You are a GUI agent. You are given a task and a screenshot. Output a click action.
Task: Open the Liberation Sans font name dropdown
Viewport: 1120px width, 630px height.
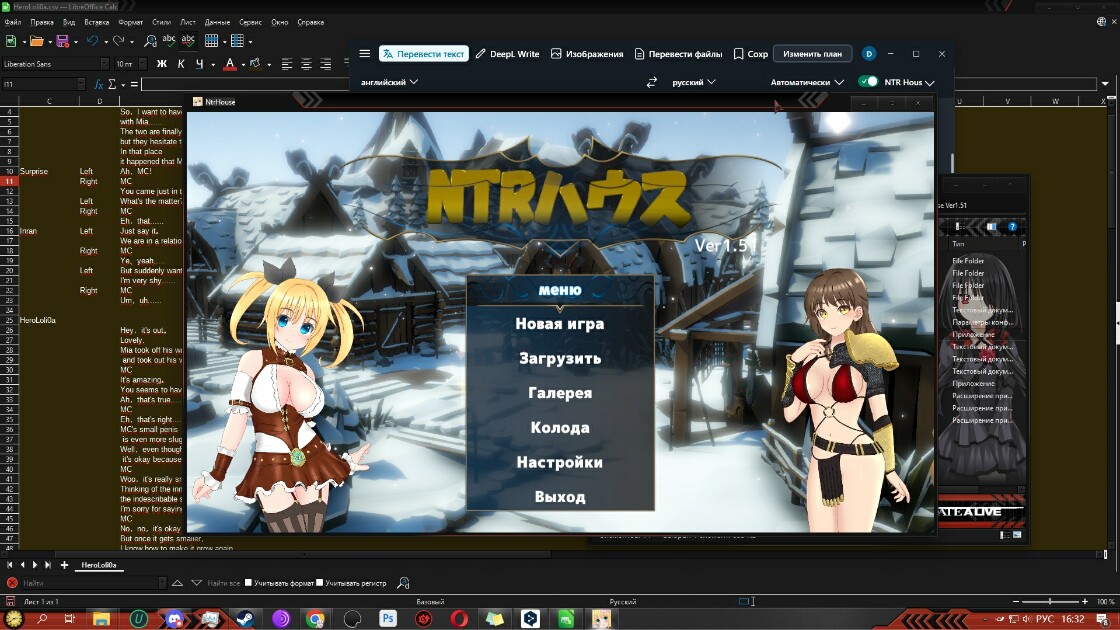click(104, 64)
